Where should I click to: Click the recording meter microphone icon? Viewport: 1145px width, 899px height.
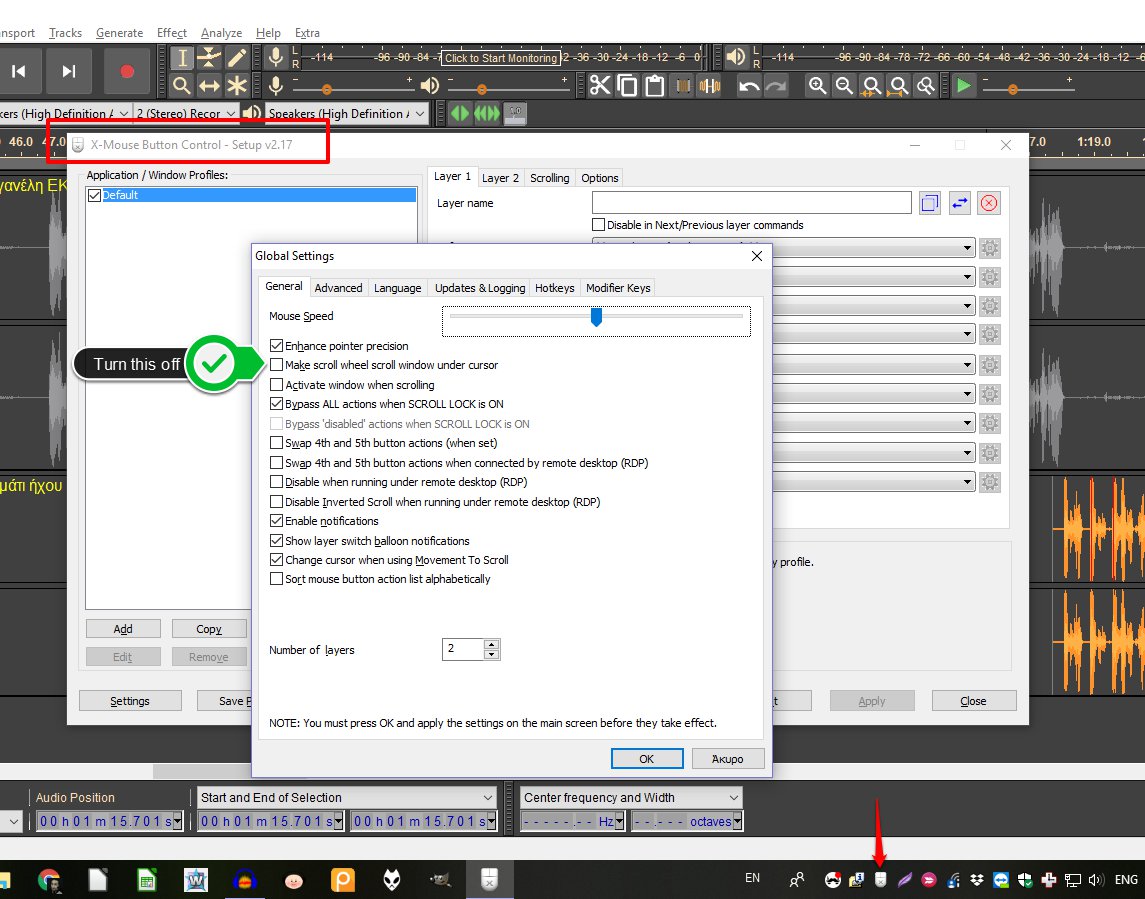click(276, 57)
